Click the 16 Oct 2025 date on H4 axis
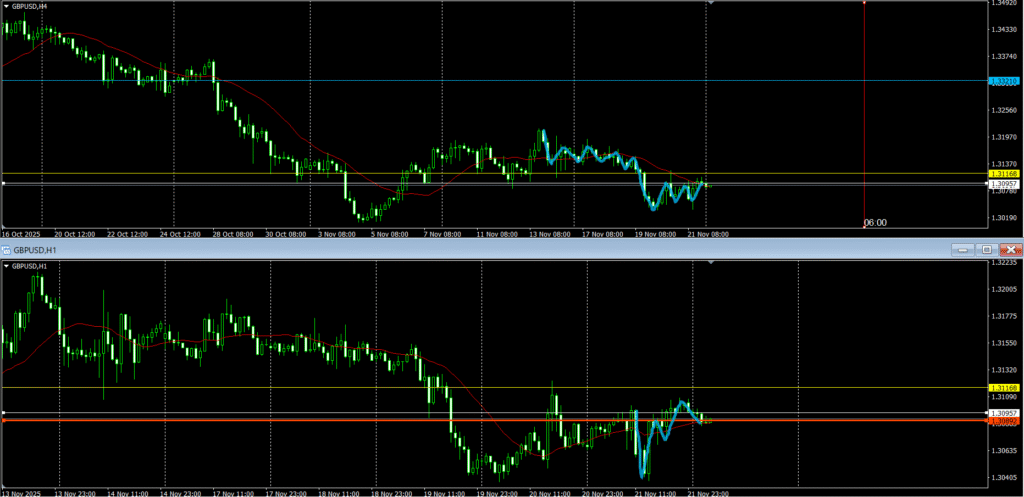Viewport: 1024px width, 497px height. click(20, 234)
